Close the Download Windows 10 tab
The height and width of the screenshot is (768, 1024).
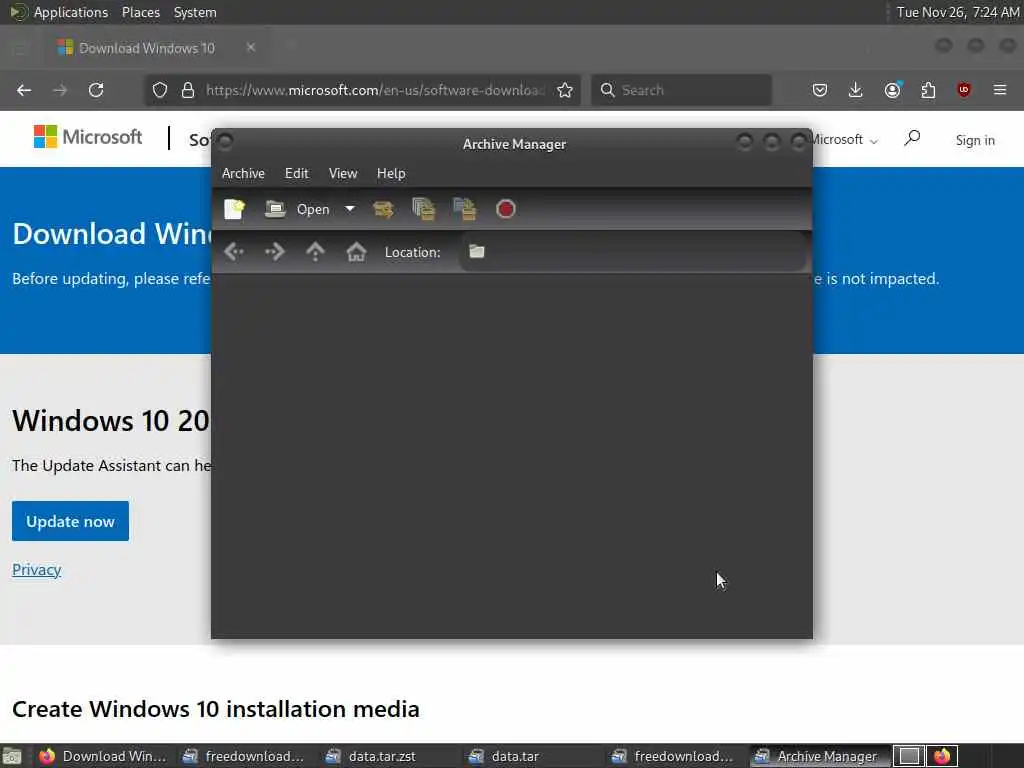pyautogui.click(x=251, y=47)
